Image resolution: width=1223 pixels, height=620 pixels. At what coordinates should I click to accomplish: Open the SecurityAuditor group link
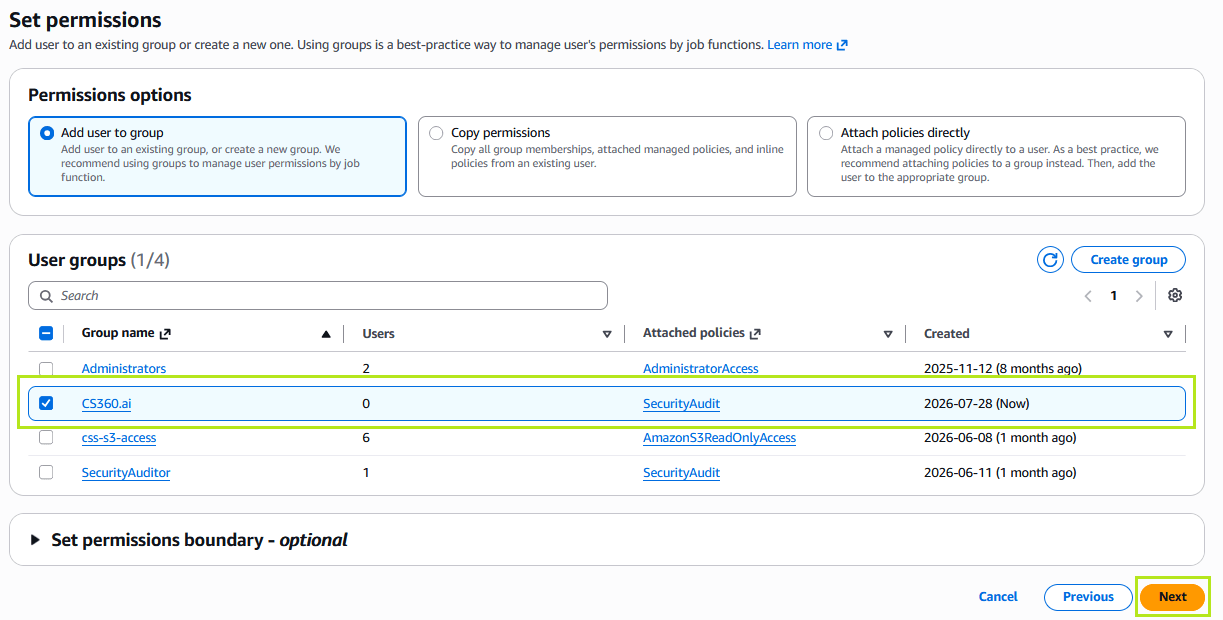(126, 473)
